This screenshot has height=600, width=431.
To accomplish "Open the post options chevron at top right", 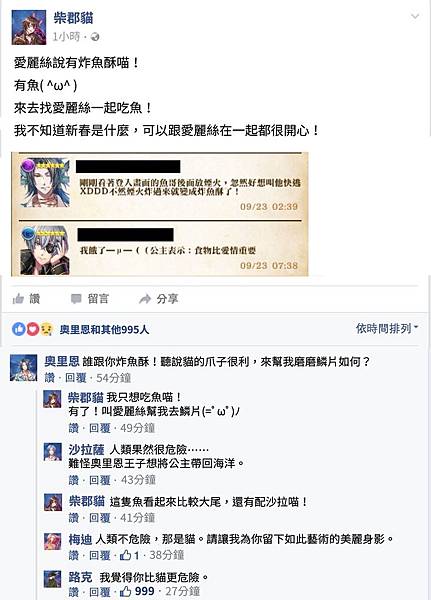I will point(415,16).
